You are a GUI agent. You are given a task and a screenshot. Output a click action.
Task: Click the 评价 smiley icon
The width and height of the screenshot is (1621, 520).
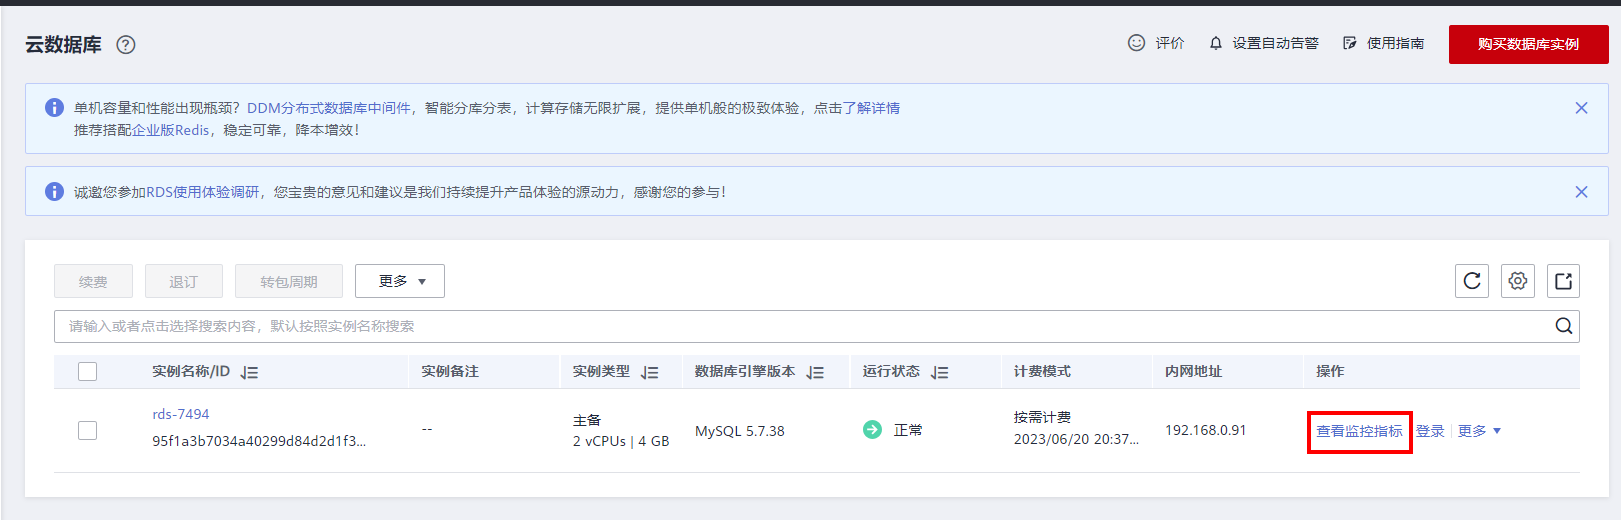click(x=1136, y=43)
